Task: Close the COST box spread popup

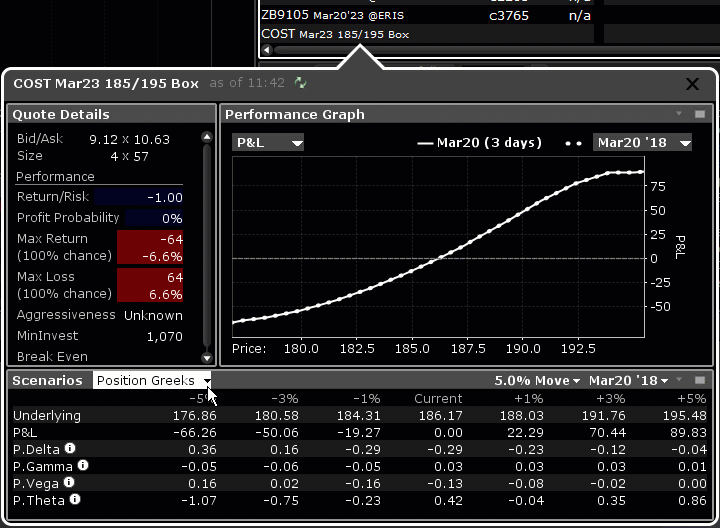Action: pos(692,85)
